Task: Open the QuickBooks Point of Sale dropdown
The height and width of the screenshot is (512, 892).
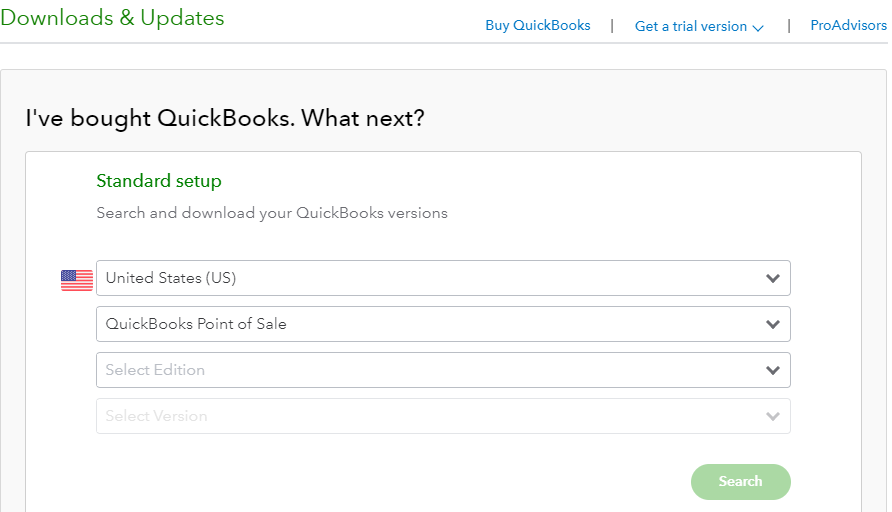Action: [x=443, y=324]
